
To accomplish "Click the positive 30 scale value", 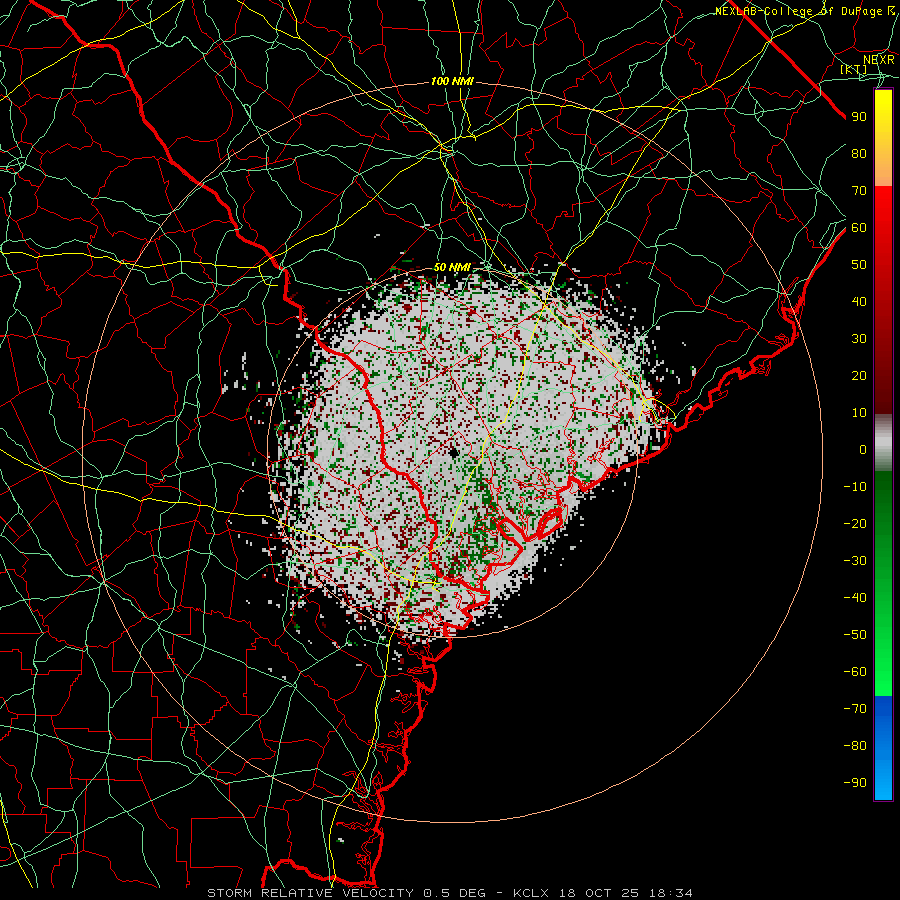I will click(859, 339).
